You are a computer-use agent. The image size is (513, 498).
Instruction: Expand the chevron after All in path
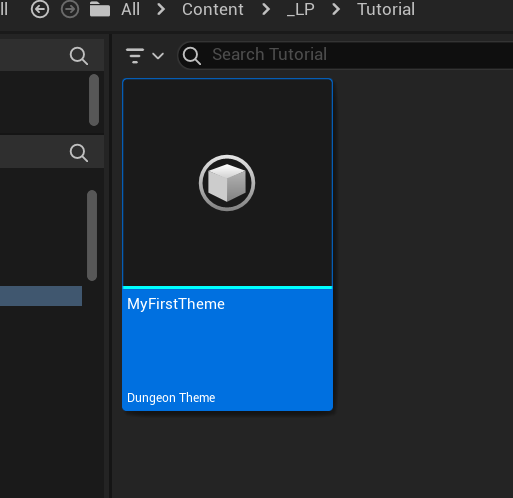point(161,9)
